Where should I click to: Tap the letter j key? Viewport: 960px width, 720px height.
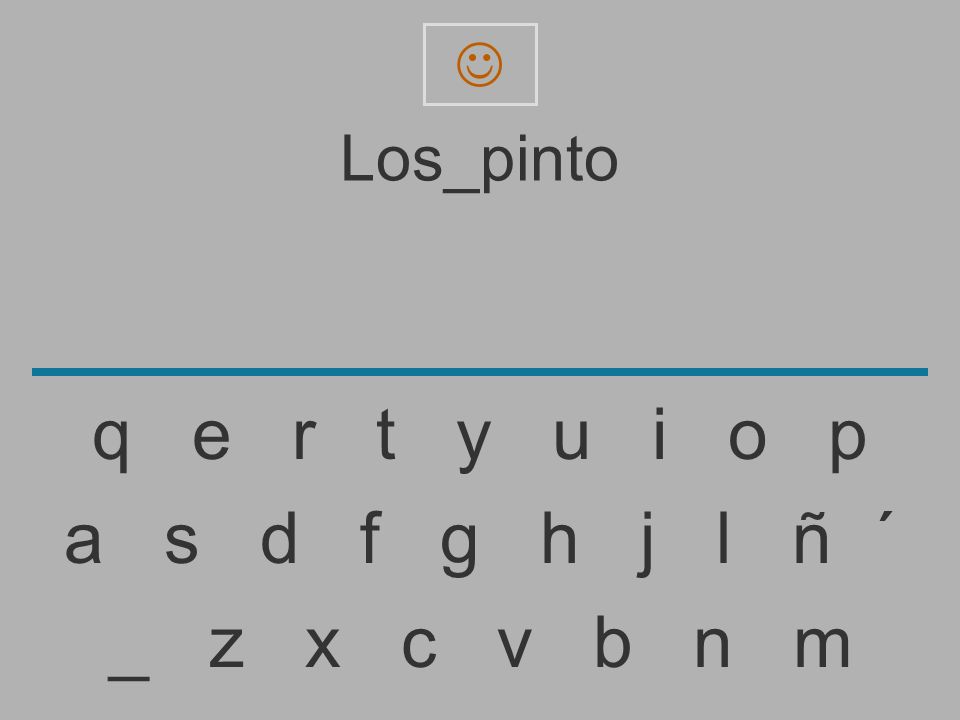tap(645, 544)
